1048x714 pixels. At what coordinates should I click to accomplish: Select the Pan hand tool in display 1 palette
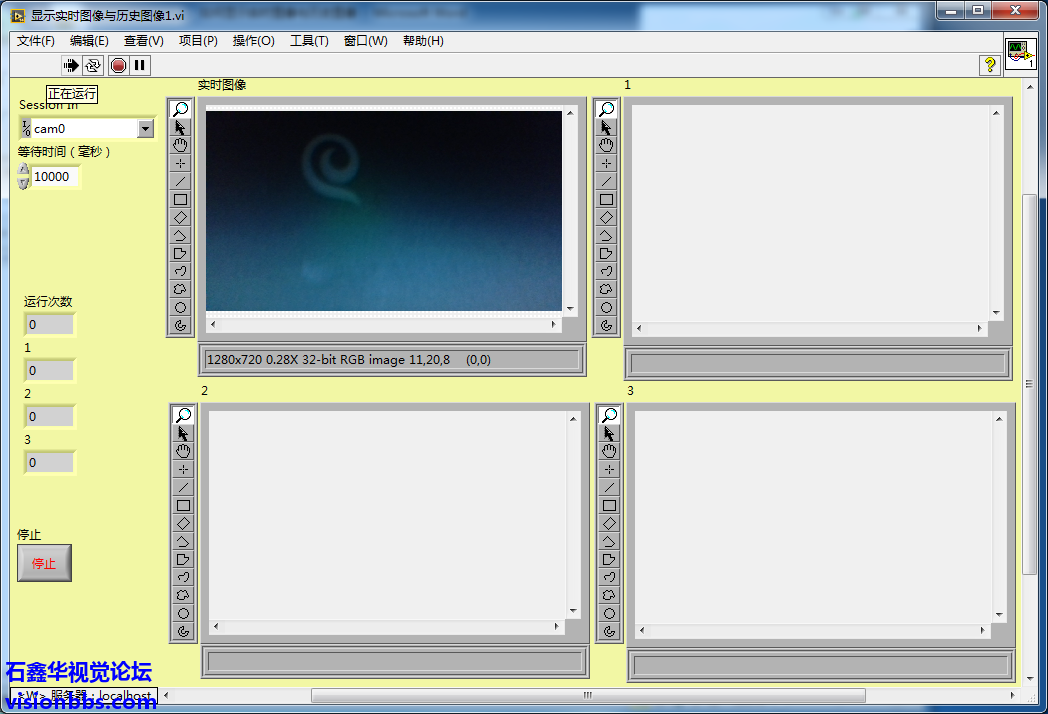[606, 145]
